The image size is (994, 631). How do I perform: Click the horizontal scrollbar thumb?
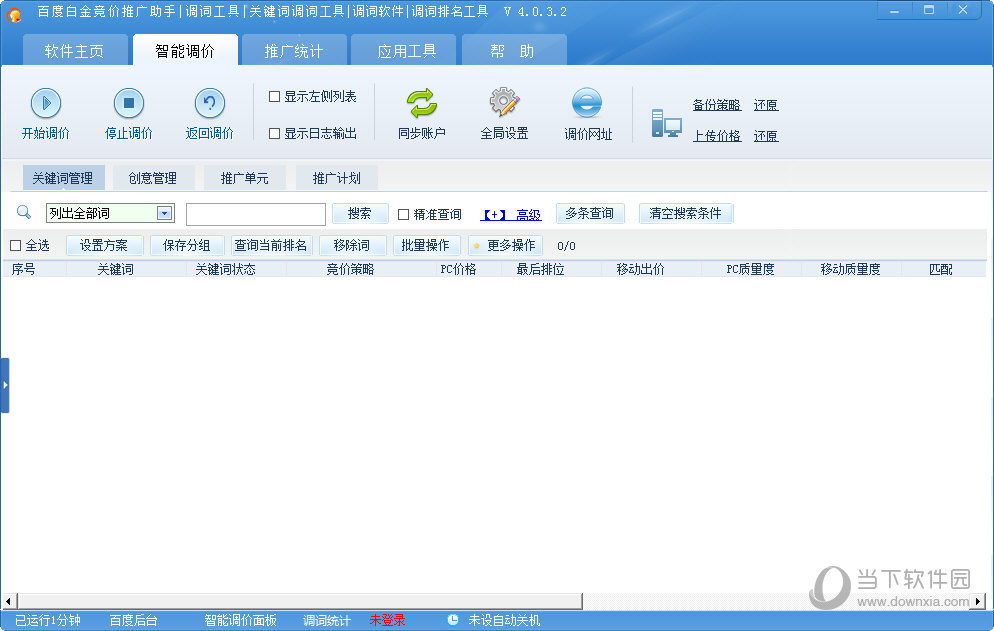pyautogui.click(x=300, y=601)
